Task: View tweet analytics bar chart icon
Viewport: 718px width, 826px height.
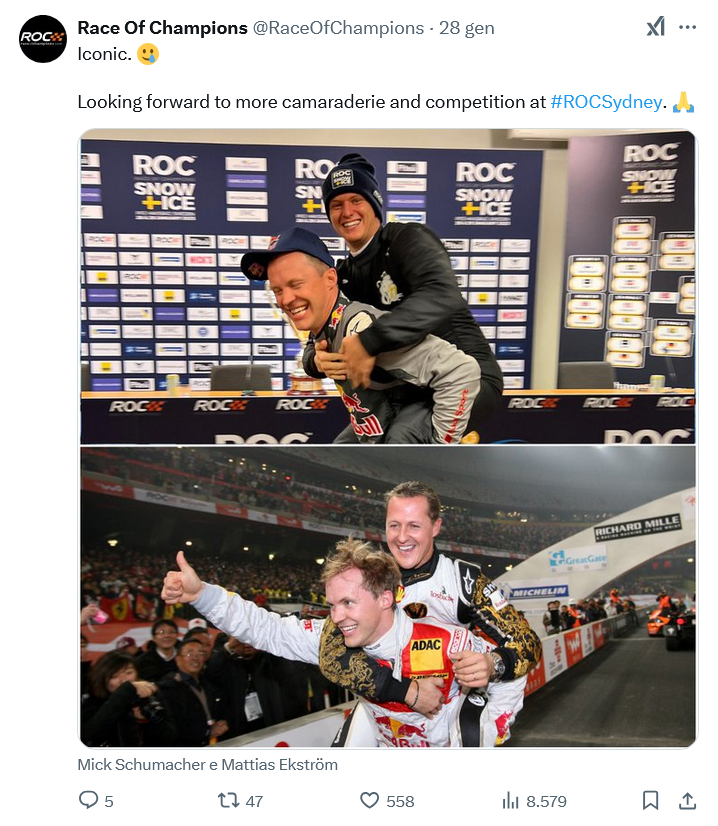Action: click(510, 801)
